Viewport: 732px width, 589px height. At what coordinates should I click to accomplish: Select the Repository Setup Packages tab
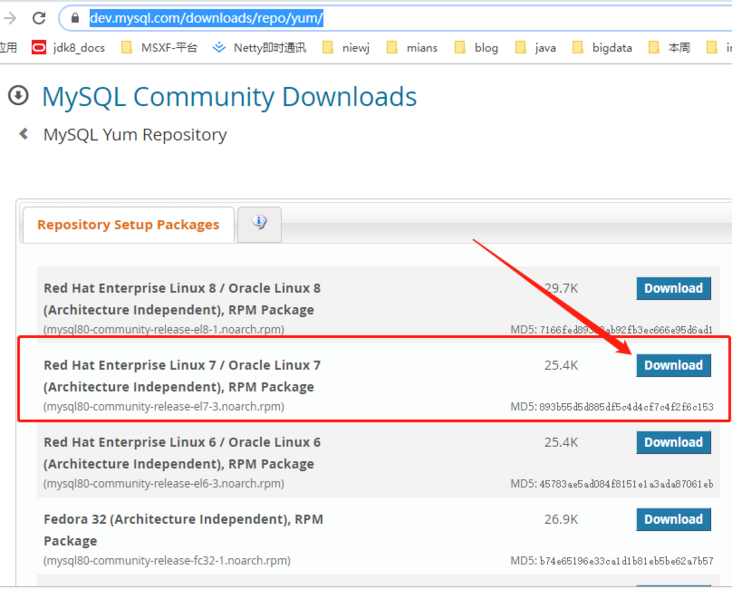(x=128, y=225)
